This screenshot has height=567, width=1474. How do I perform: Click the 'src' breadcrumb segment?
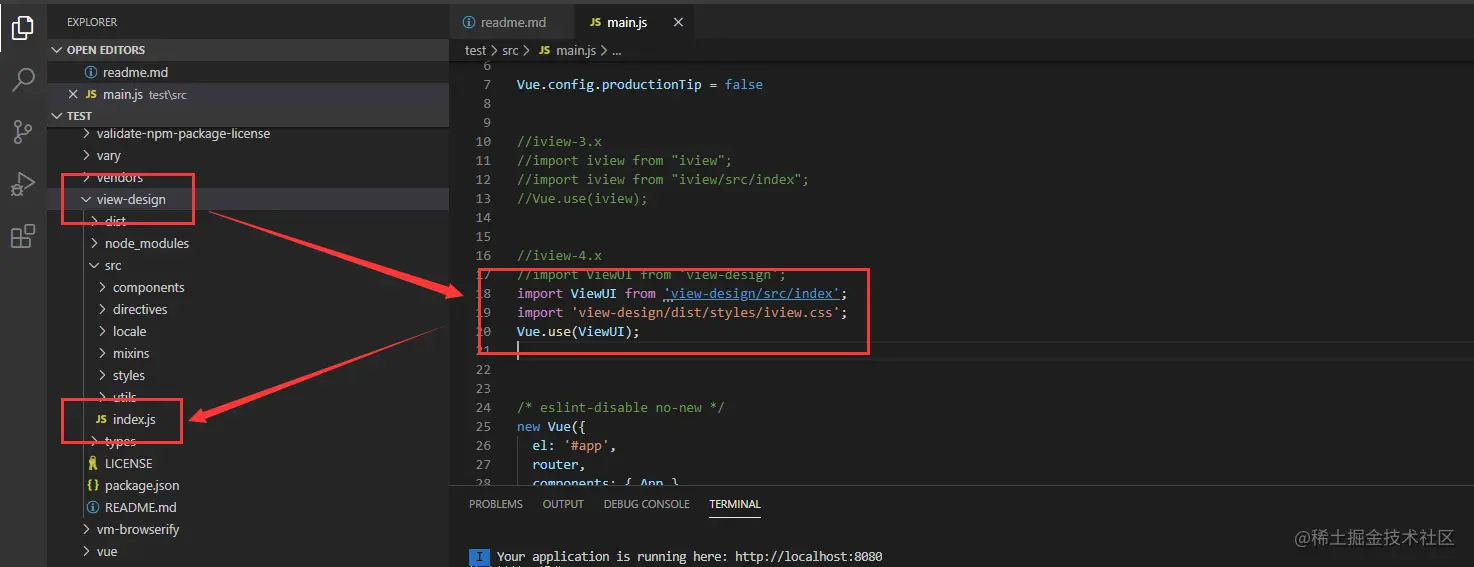(x=510, y=50)
